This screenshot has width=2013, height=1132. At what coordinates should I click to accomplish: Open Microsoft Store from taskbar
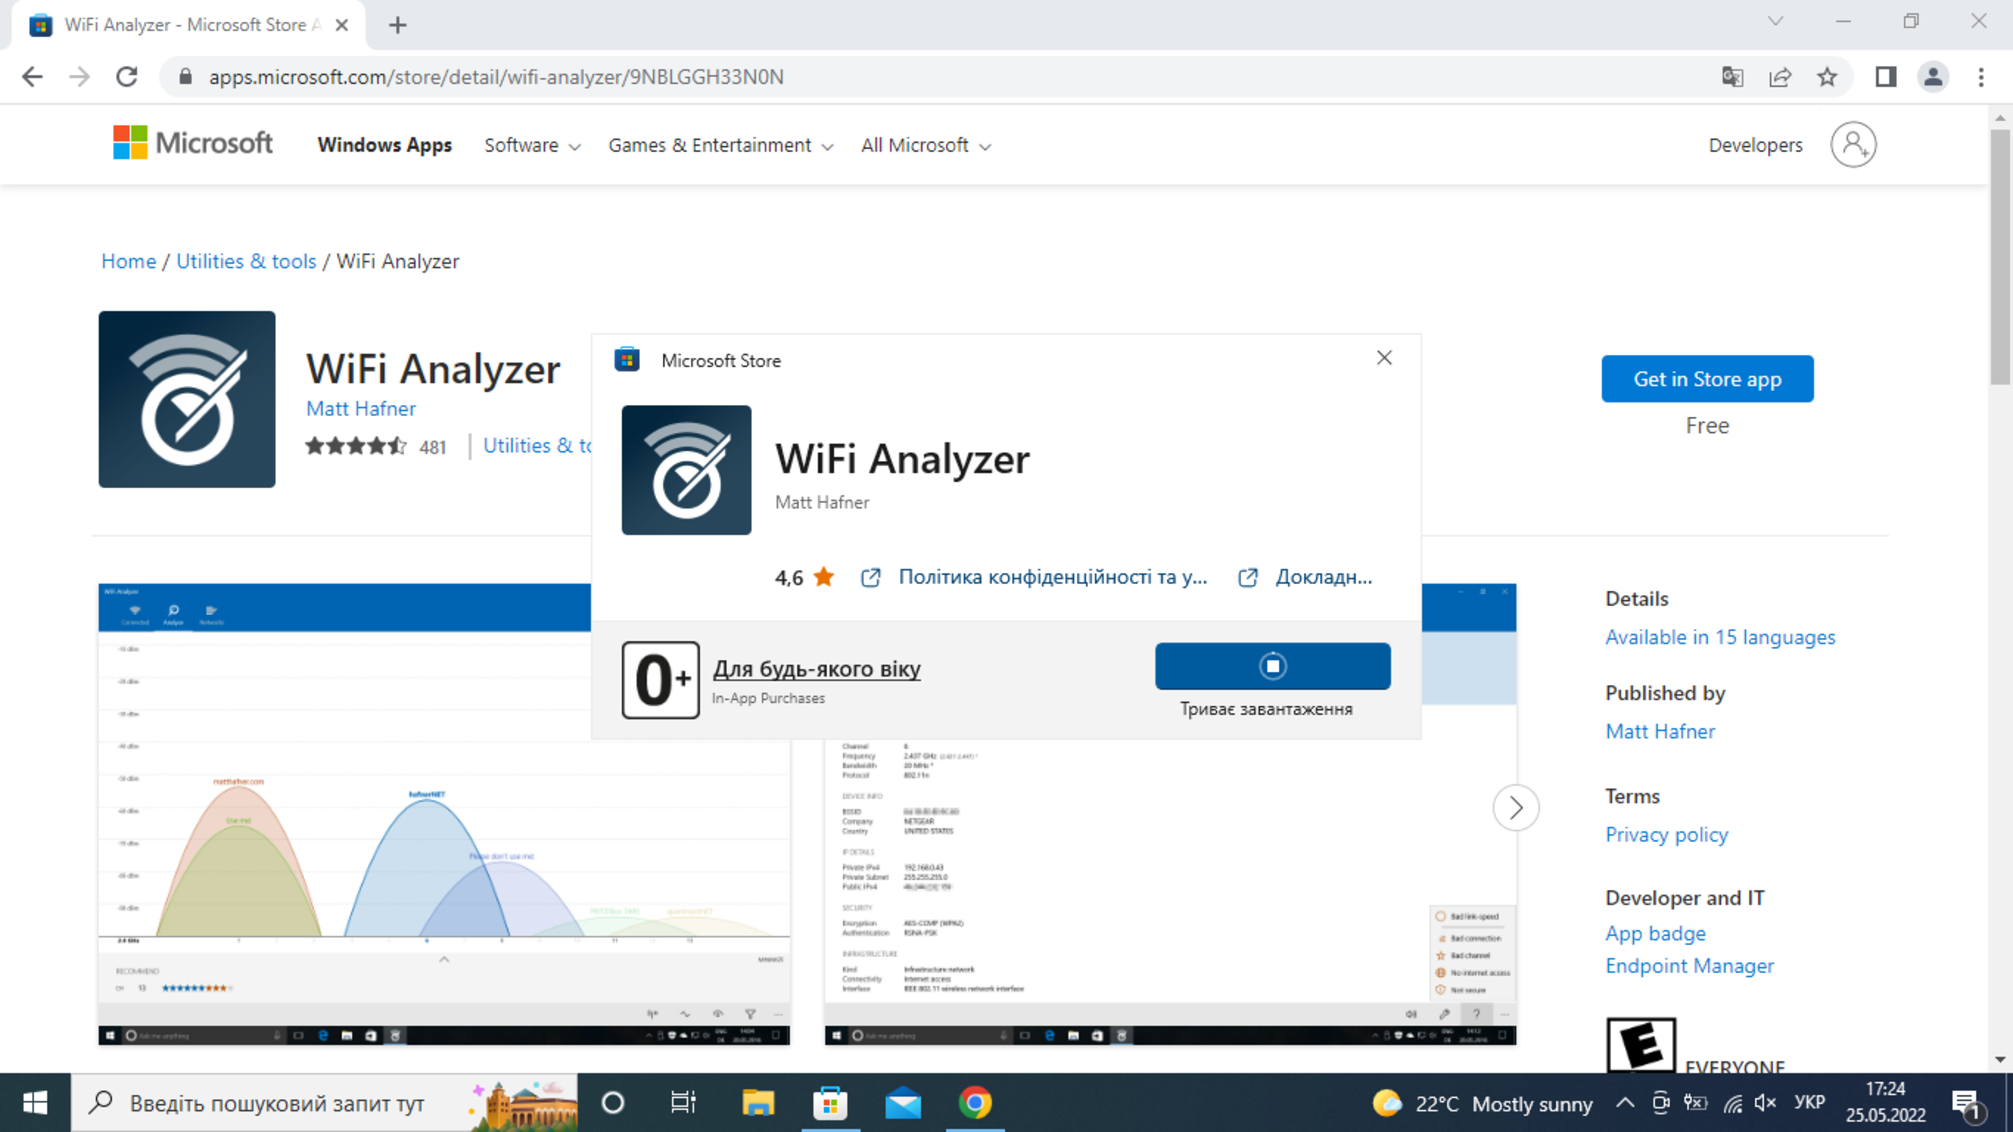pyautogui.click(x=830, y=1103)
